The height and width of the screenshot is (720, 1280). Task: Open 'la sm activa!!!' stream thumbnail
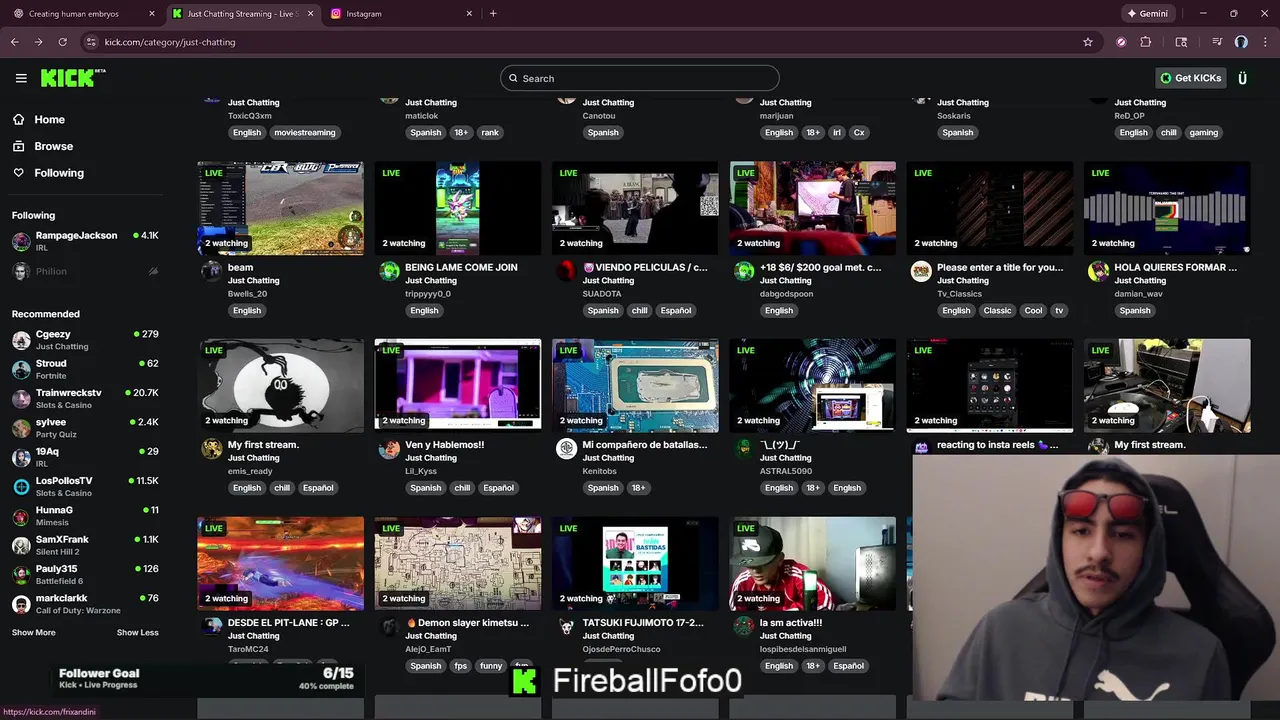(813, 563)
